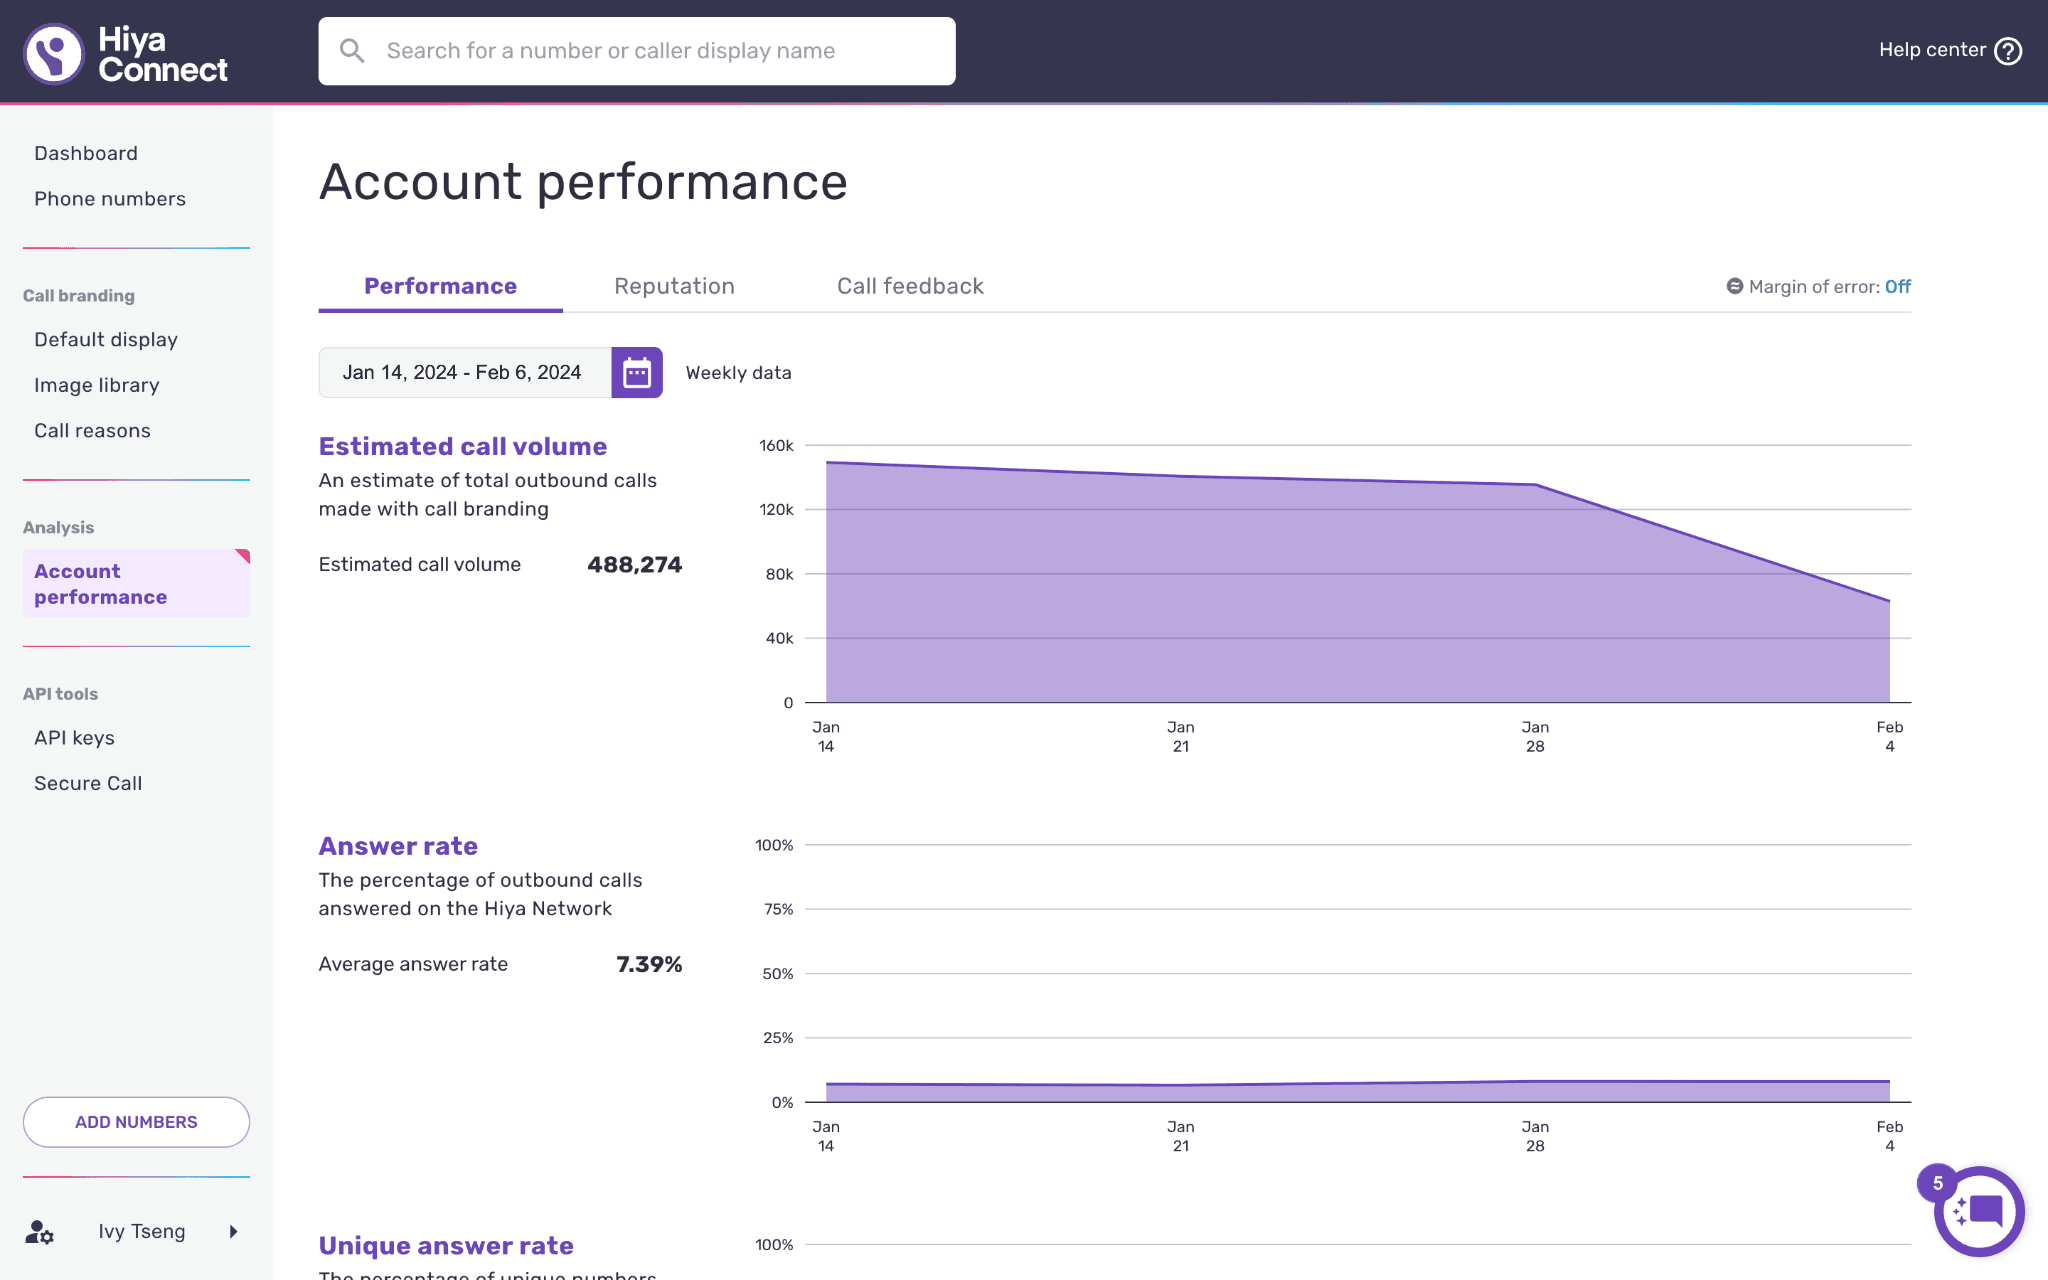Click the Average answer rate label
This screenshot has width=2048, height=1280.
413,965
